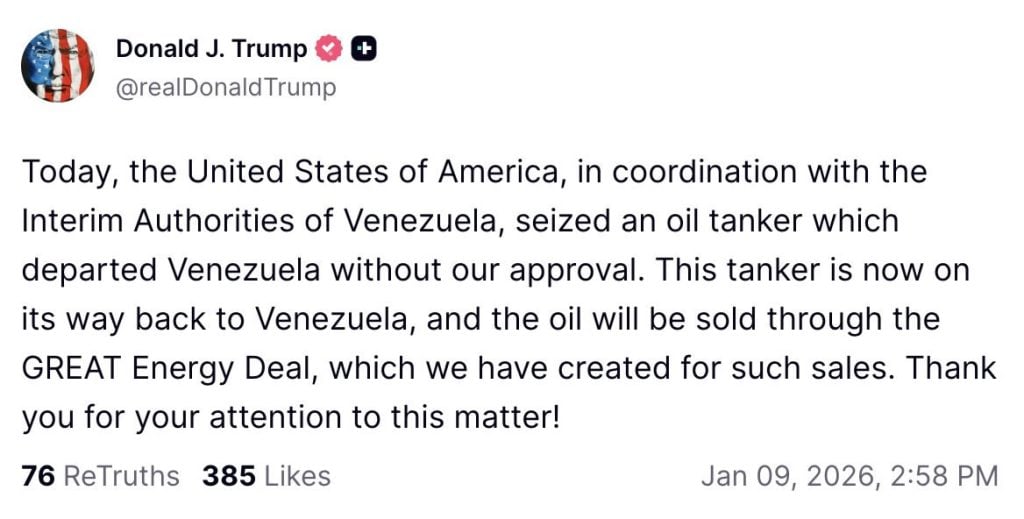Open the Donald J. Trump display name

coord(212,49)
